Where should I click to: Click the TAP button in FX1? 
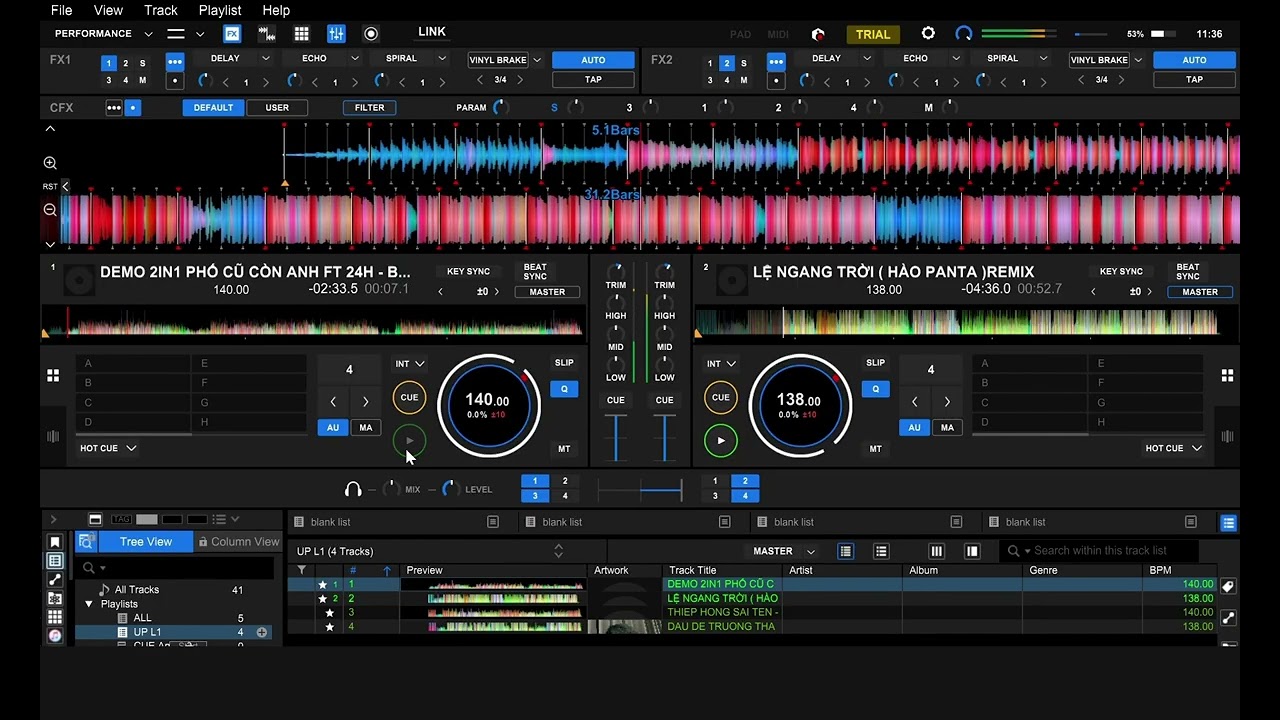click(593, 80)
